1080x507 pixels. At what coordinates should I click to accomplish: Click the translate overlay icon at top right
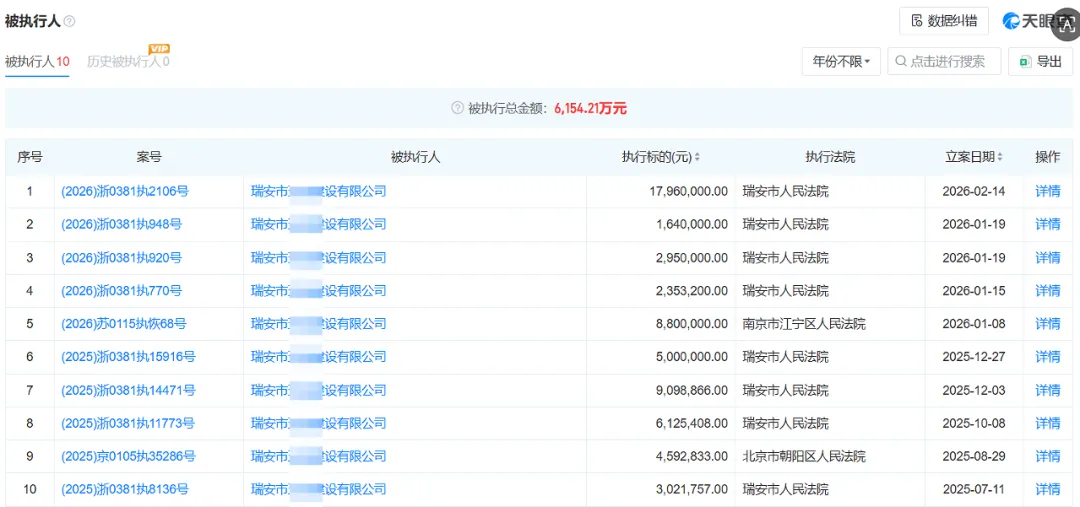coord(1065,21)
